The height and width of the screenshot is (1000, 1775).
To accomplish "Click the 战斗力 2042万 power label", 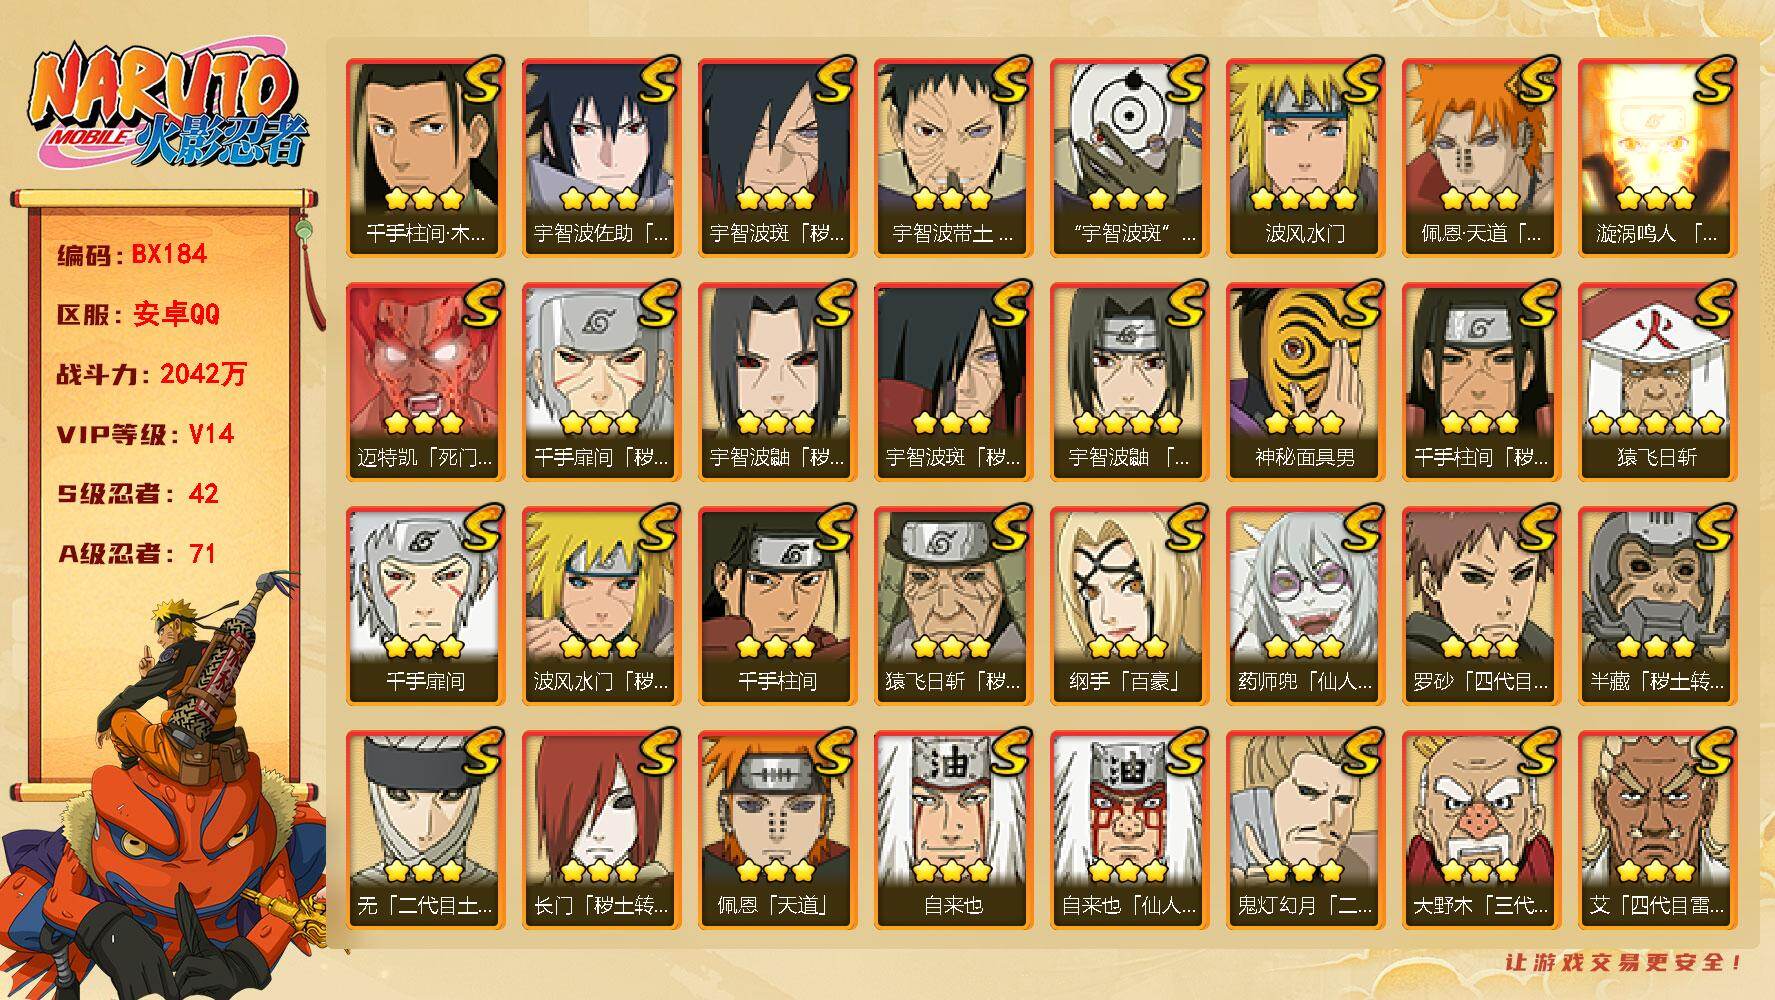I will click(151, 374).
